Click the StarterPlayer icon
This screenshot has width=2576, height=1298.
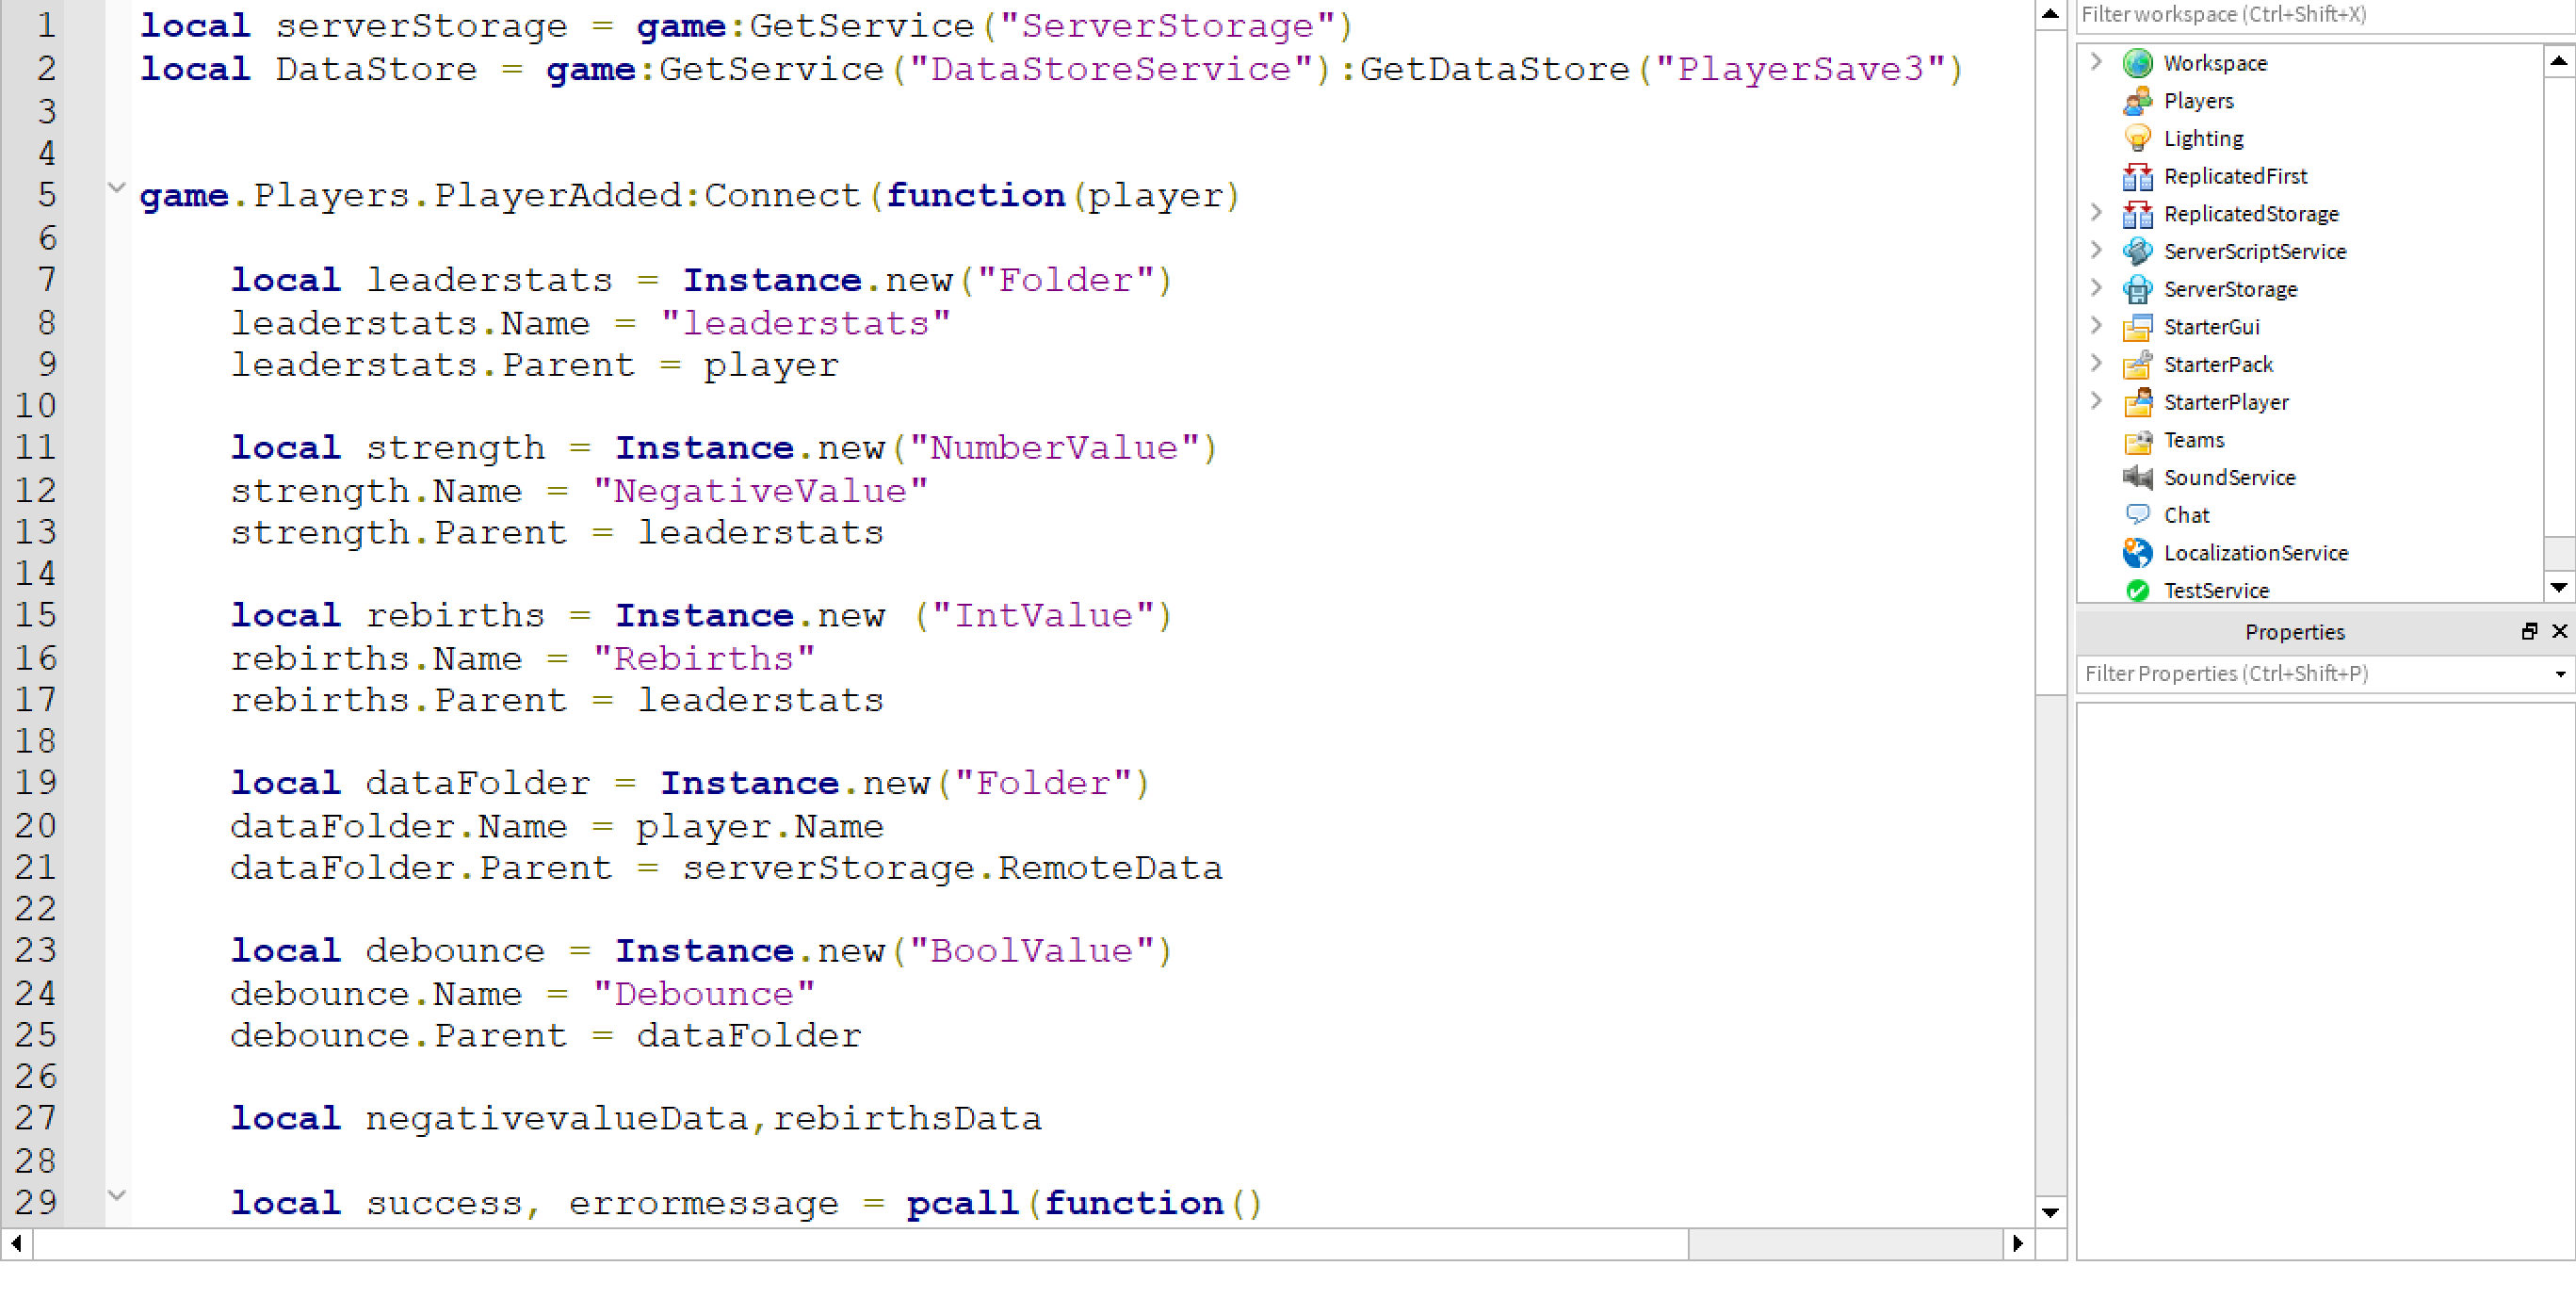2137,402
